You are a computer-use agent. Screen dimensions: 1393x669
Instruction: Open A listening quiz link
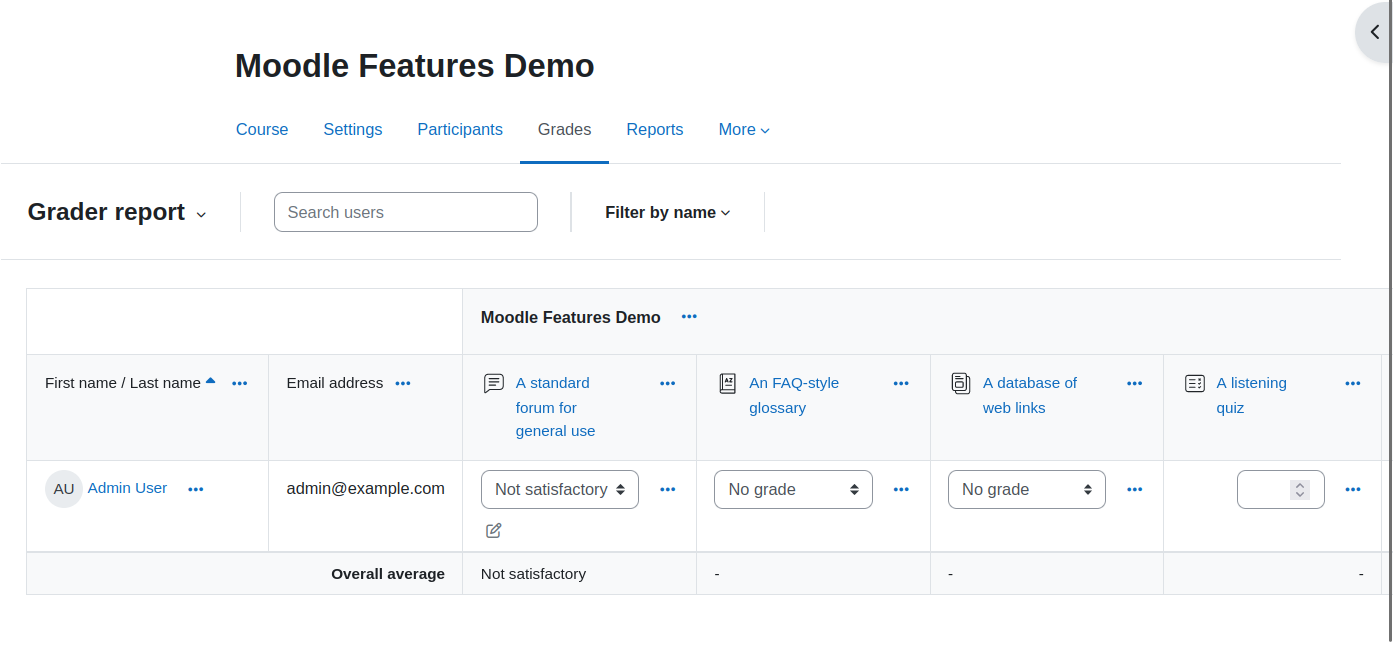[x=1251, y=395]
